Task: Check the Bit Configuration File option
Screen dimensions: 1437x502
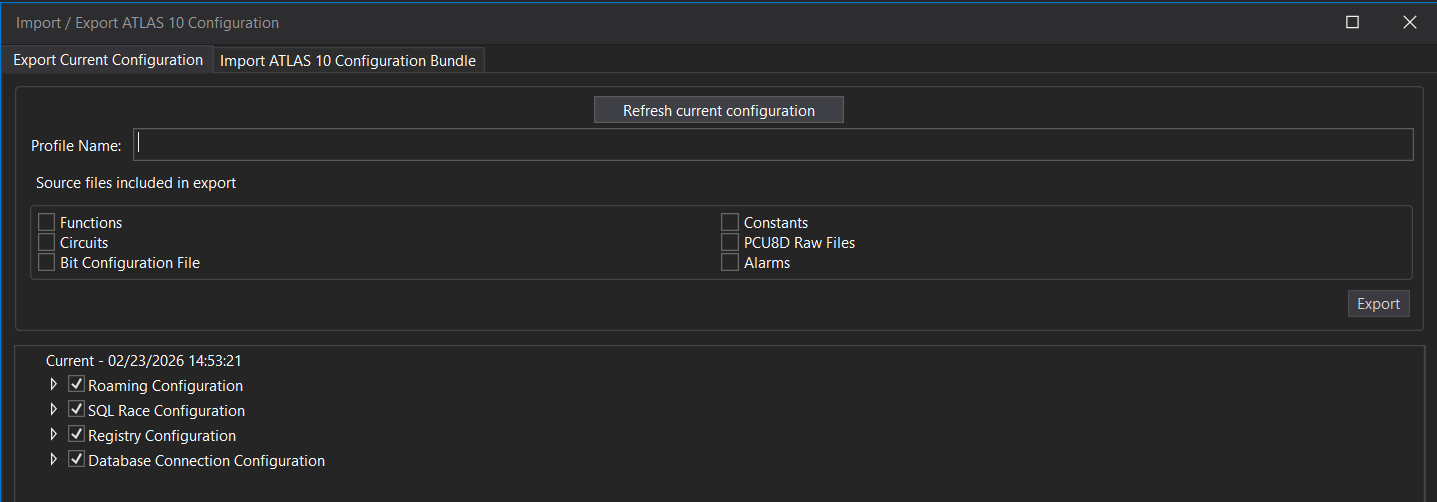Action: [x=47, y=262]
